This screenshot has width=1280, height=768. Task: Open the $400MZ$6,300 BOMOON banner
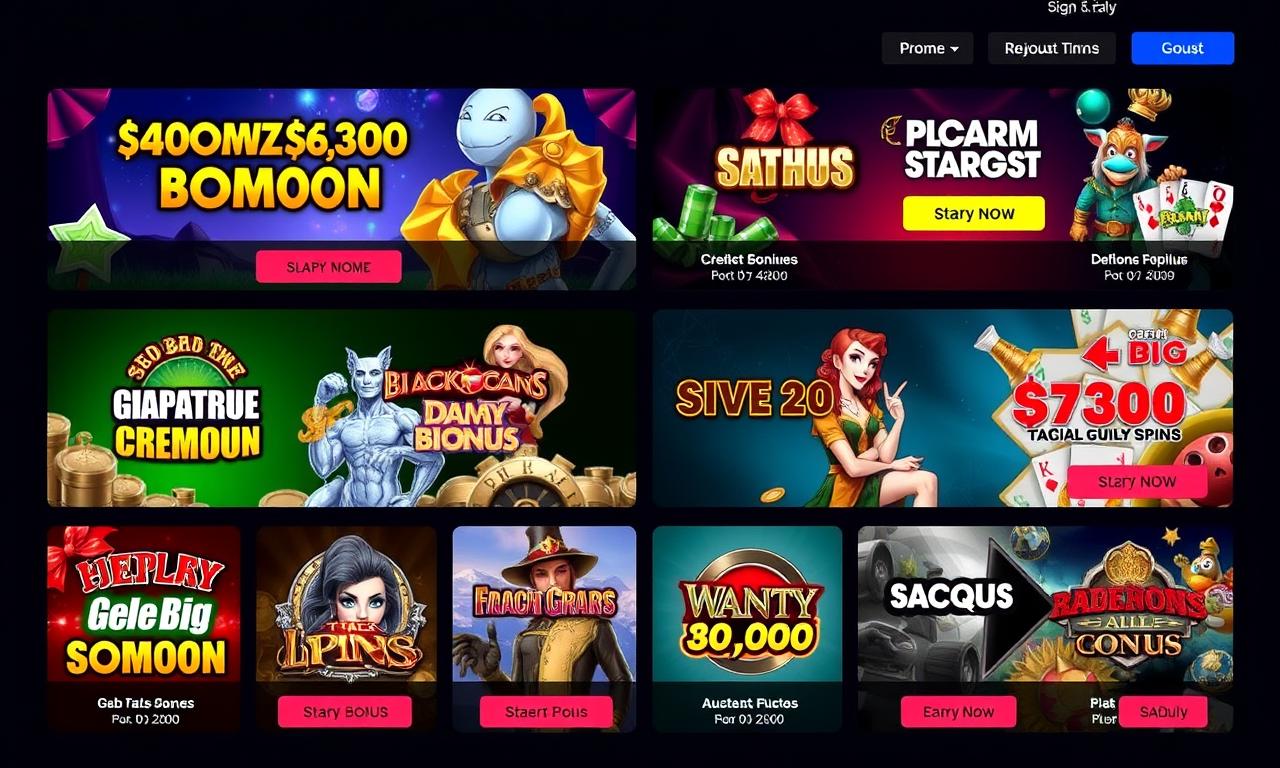coord(342,189)
